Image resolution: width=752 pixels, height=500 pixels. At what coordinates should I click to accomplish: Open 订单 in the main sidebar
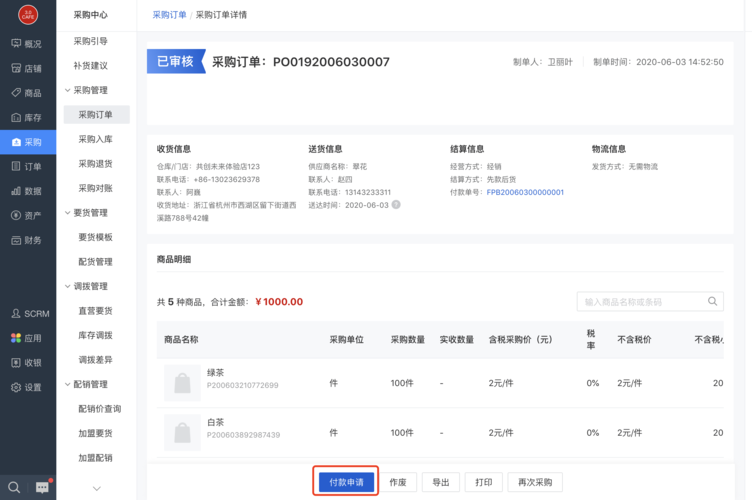click(27, 166)
